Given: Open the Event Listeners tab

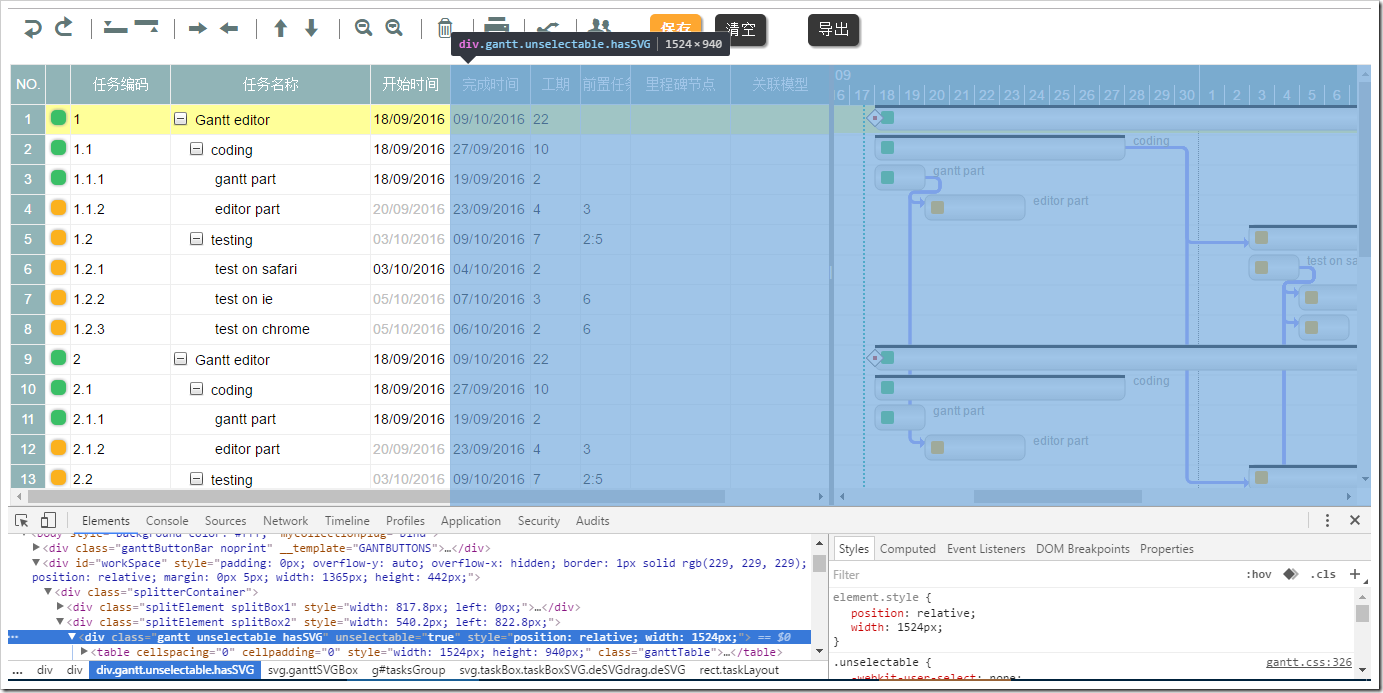Looking at the screenshot, I should click(x=986, y=549).
